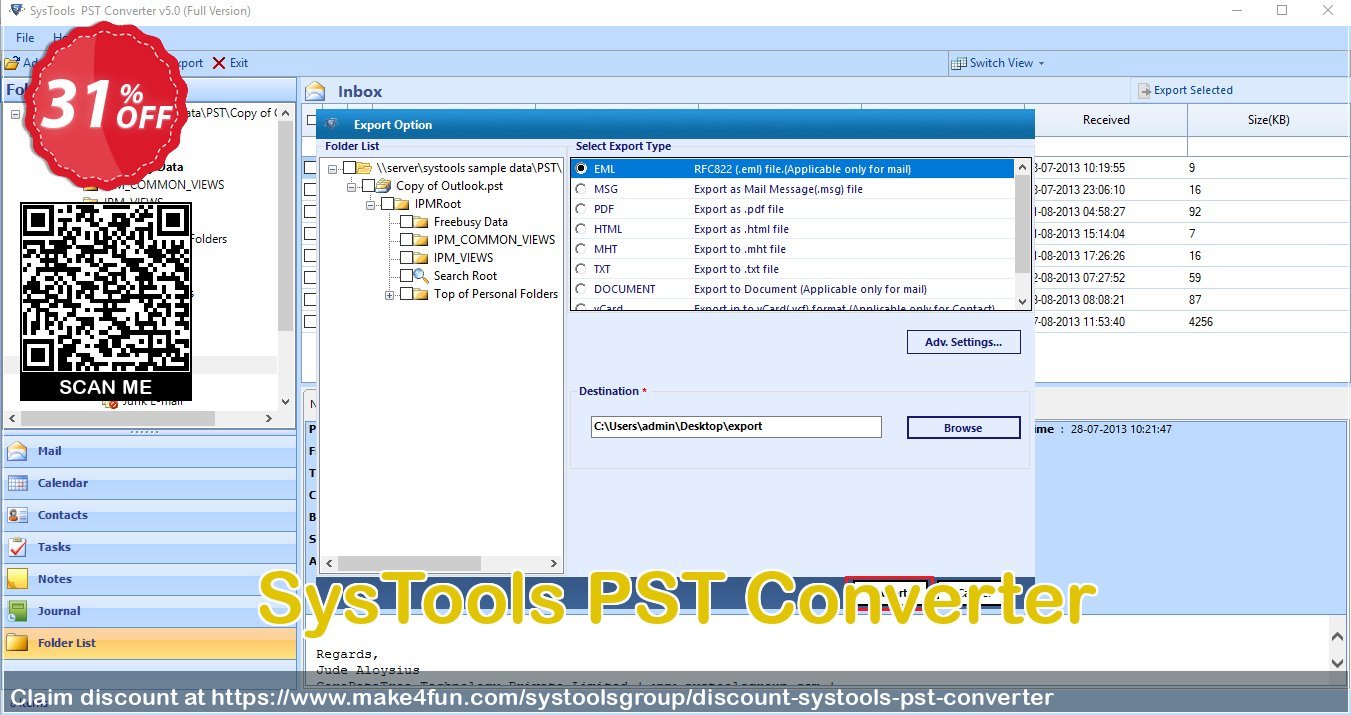1351x715 pixels.
Task: Open the Mail section icon
Action: click(x=17, y=451)
